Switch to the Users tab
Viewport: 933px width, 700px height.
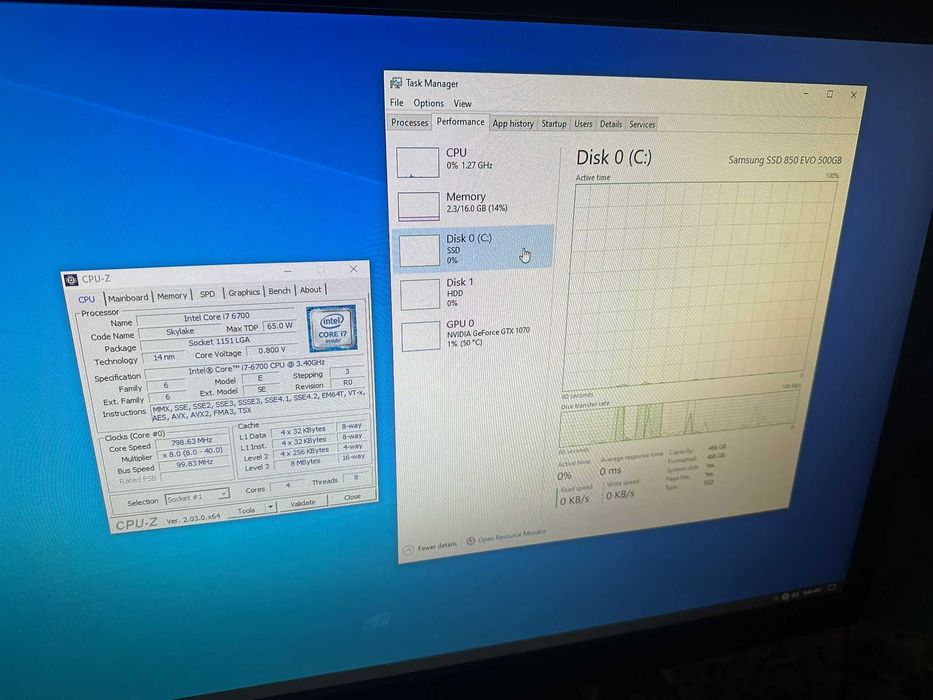click(583, 124)
